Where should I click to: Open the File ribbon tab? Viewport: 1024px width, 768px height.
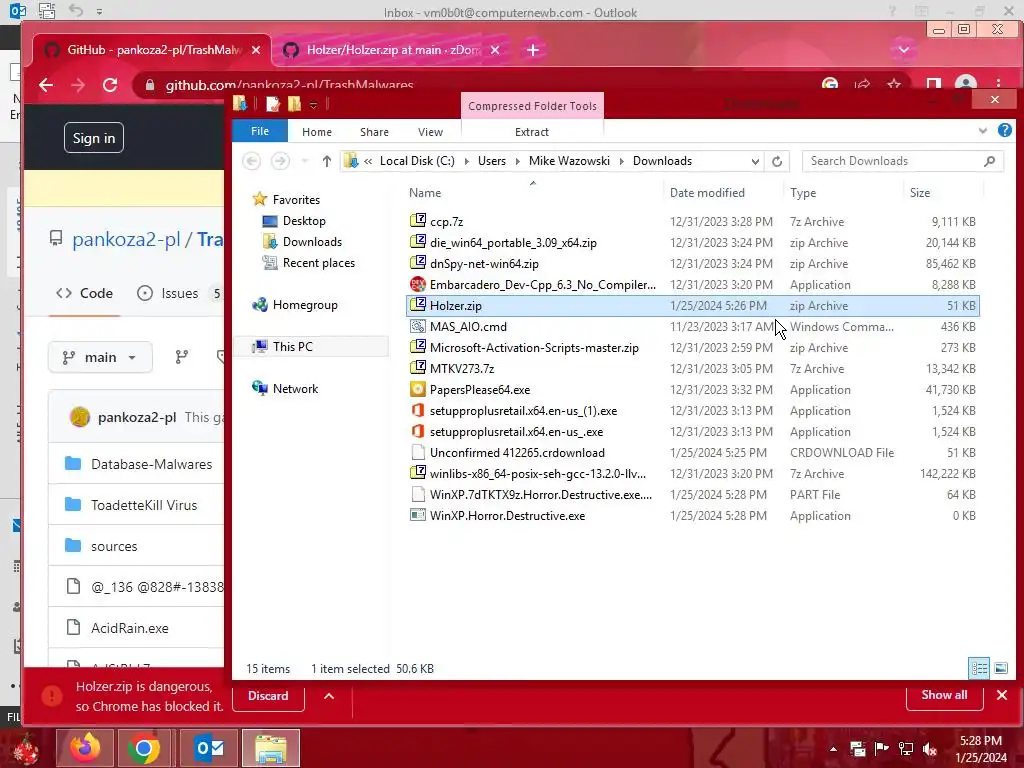(x=260, y=131)
